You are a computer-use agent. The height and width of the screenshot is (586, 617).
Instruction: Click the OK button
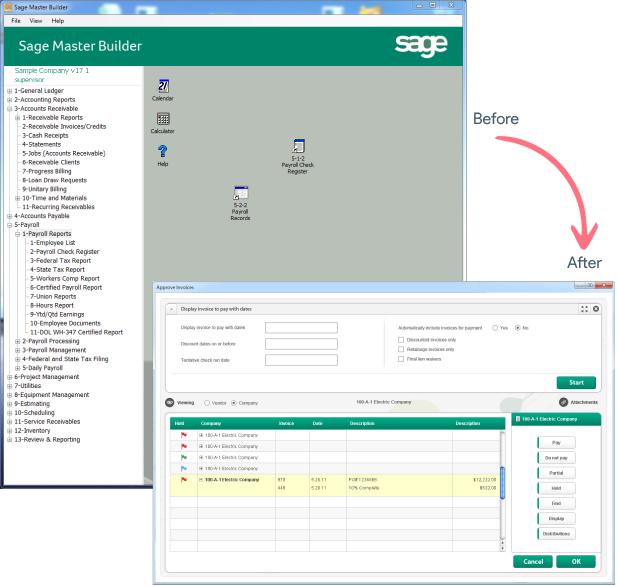click(576, 562)
